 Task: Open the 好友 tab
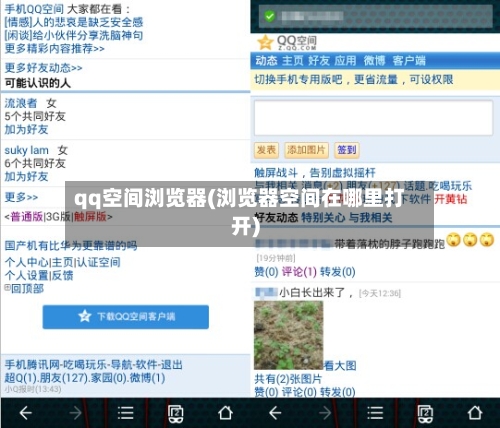point(319,61)
